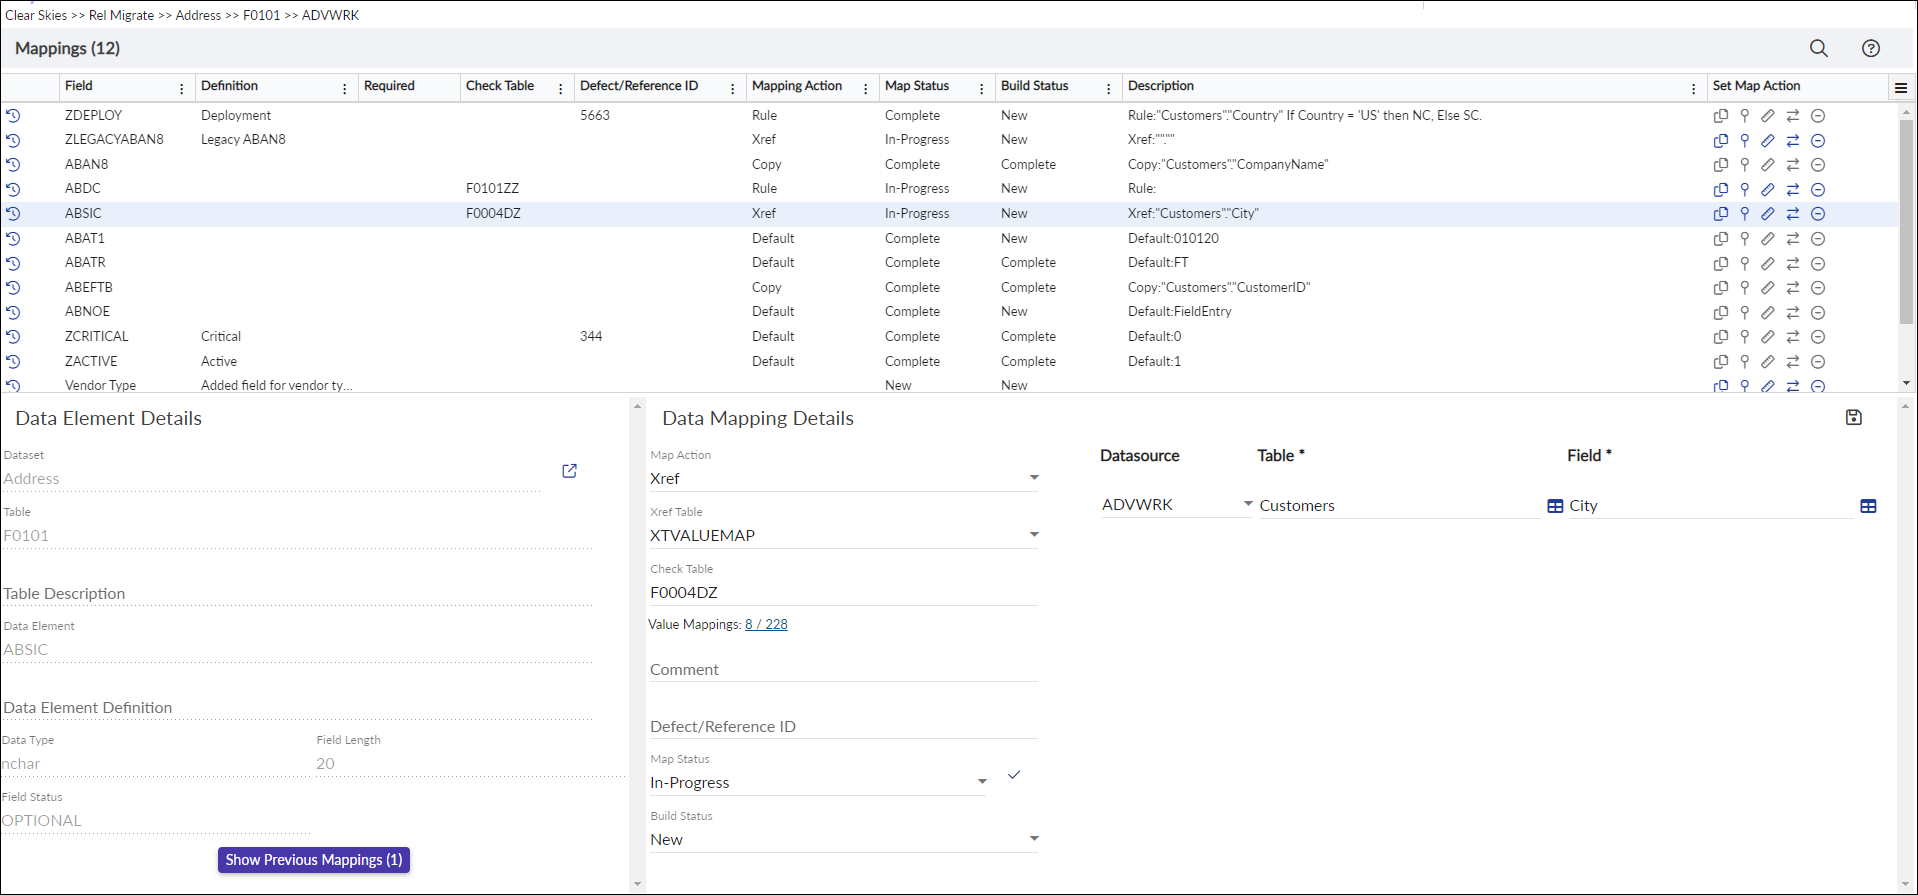Open the Address dataset external link icon

coord(569,471)
